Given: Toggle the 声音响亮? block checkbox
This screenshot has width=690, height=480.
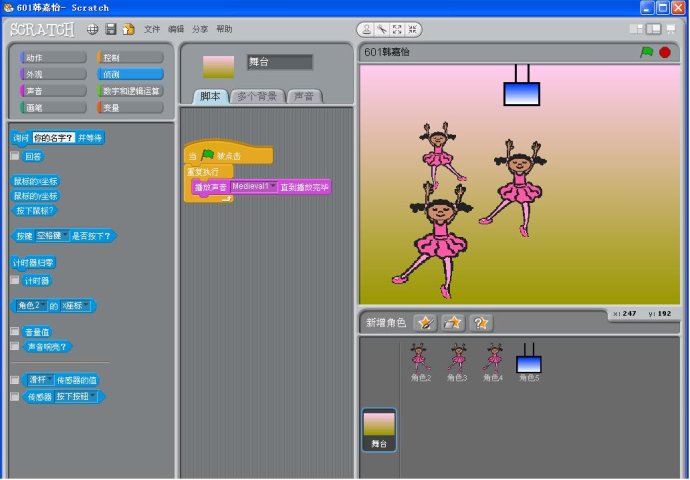Looking at the screenshot, I should (15, 346).
